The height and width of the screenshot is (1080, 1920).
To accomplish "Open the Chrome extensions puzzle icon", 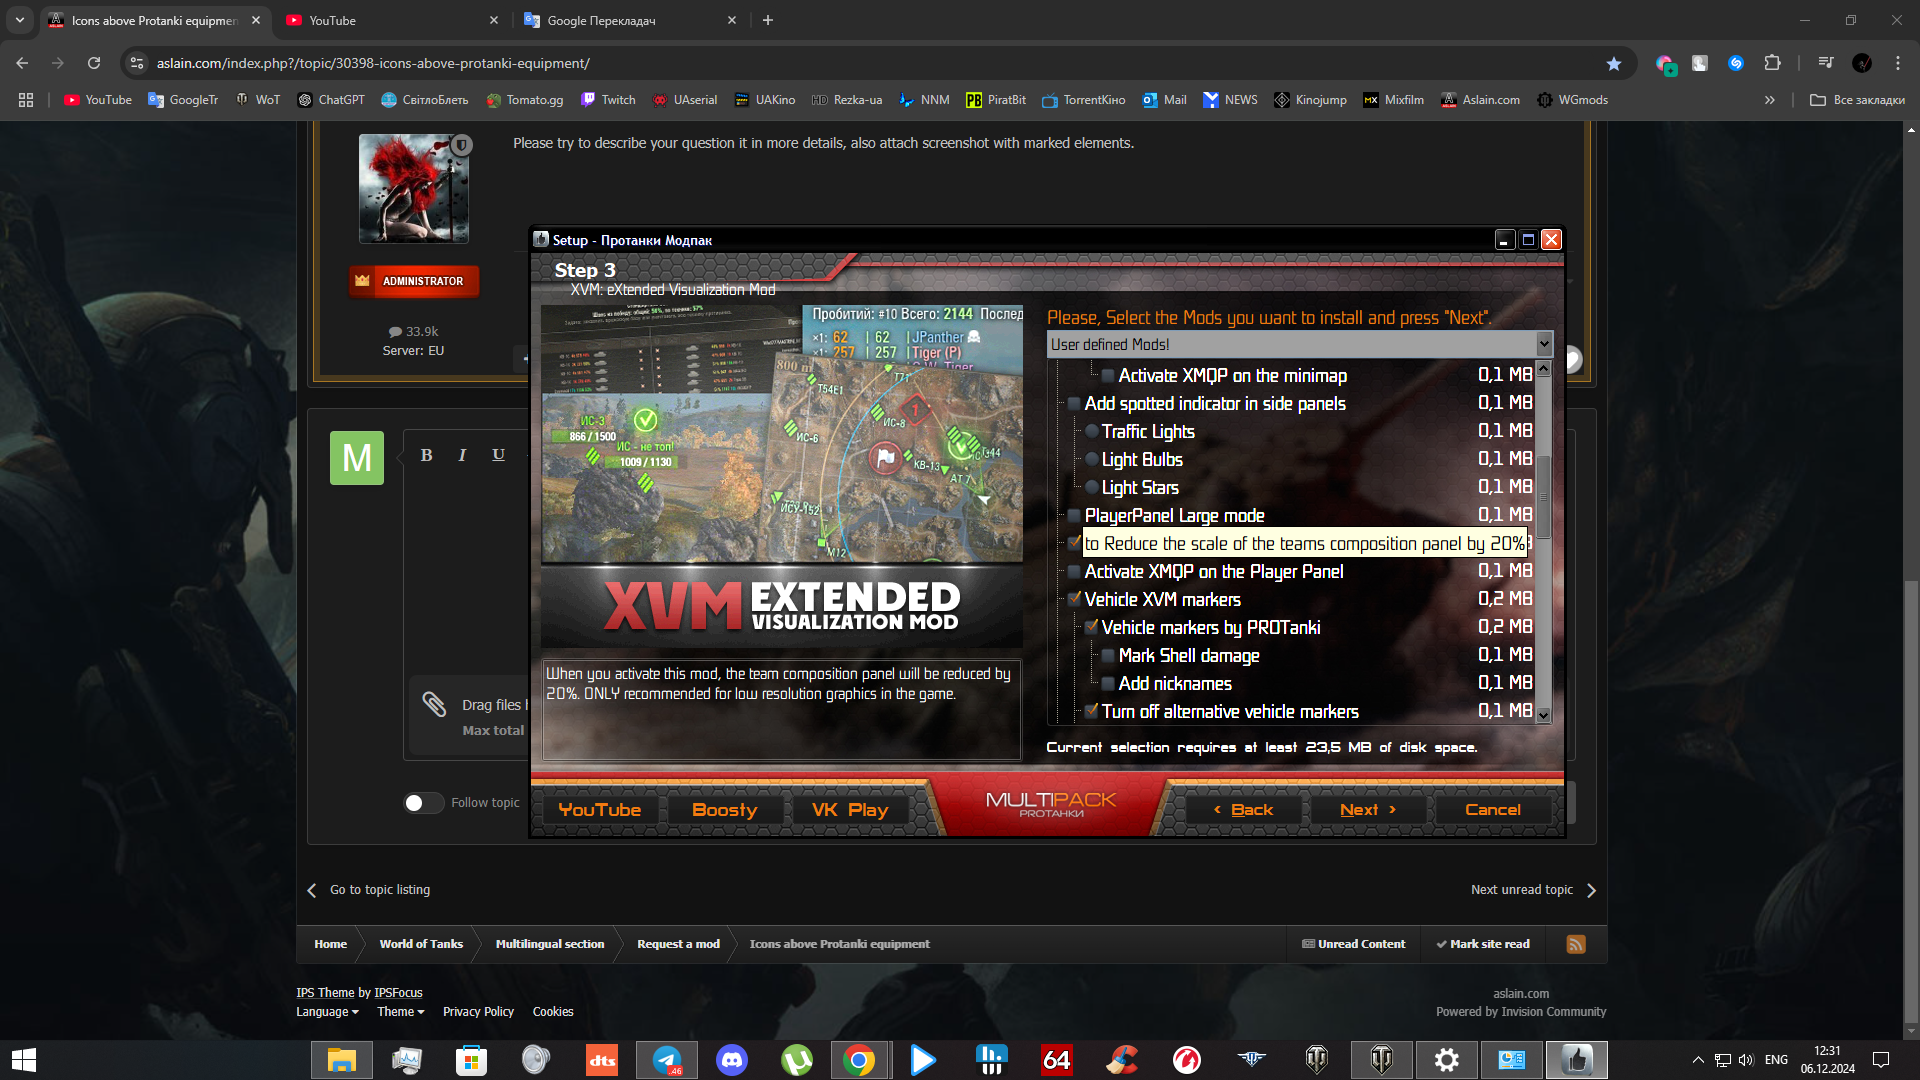I will tap(1772, 63).
